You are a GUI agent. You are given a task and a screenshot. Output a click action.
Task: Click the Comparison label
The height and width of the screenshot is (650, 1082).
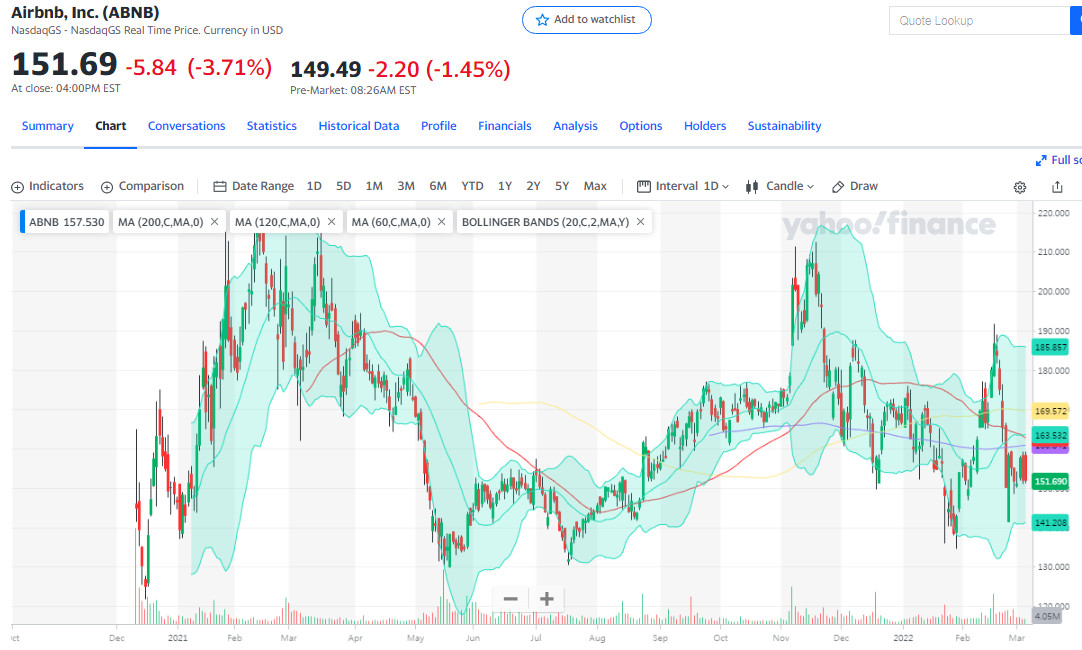tap(151, 186)
